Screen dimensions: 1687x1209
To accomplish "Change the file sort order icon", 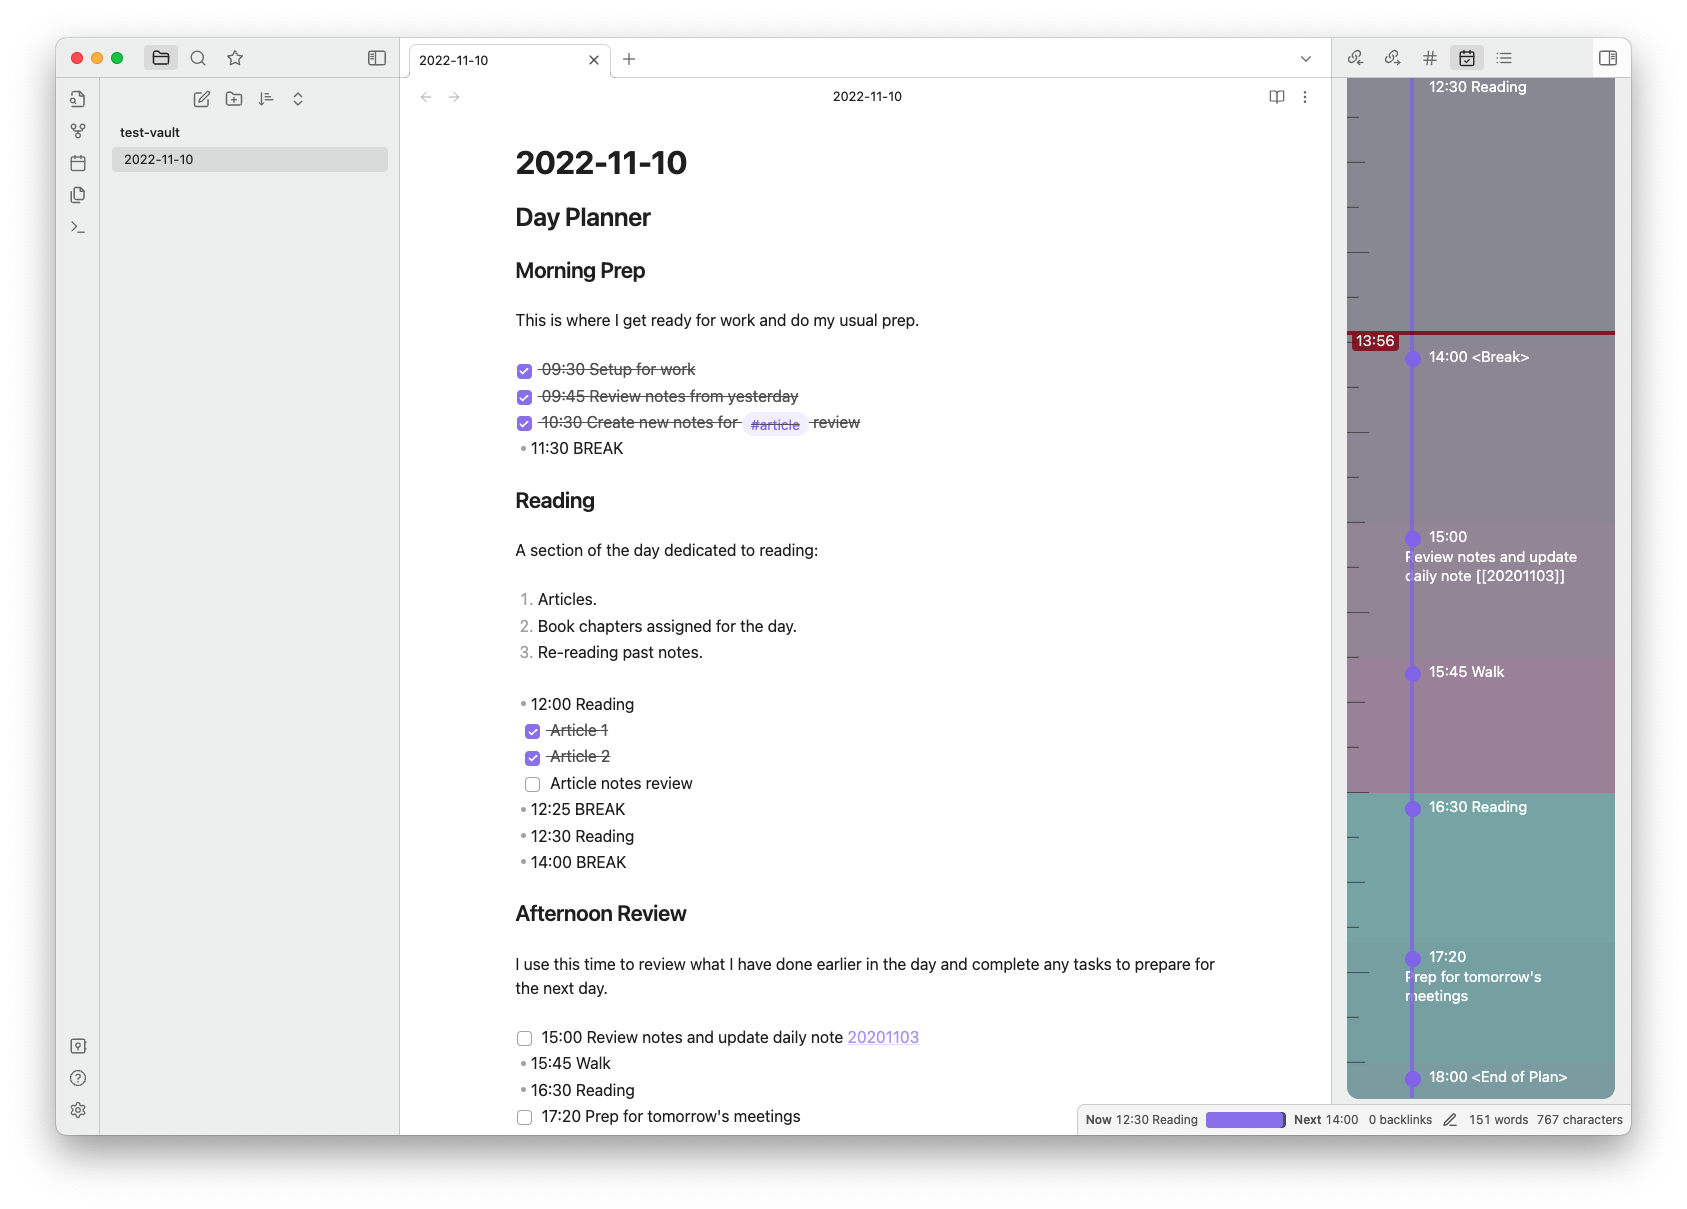I will click(266, 99).
